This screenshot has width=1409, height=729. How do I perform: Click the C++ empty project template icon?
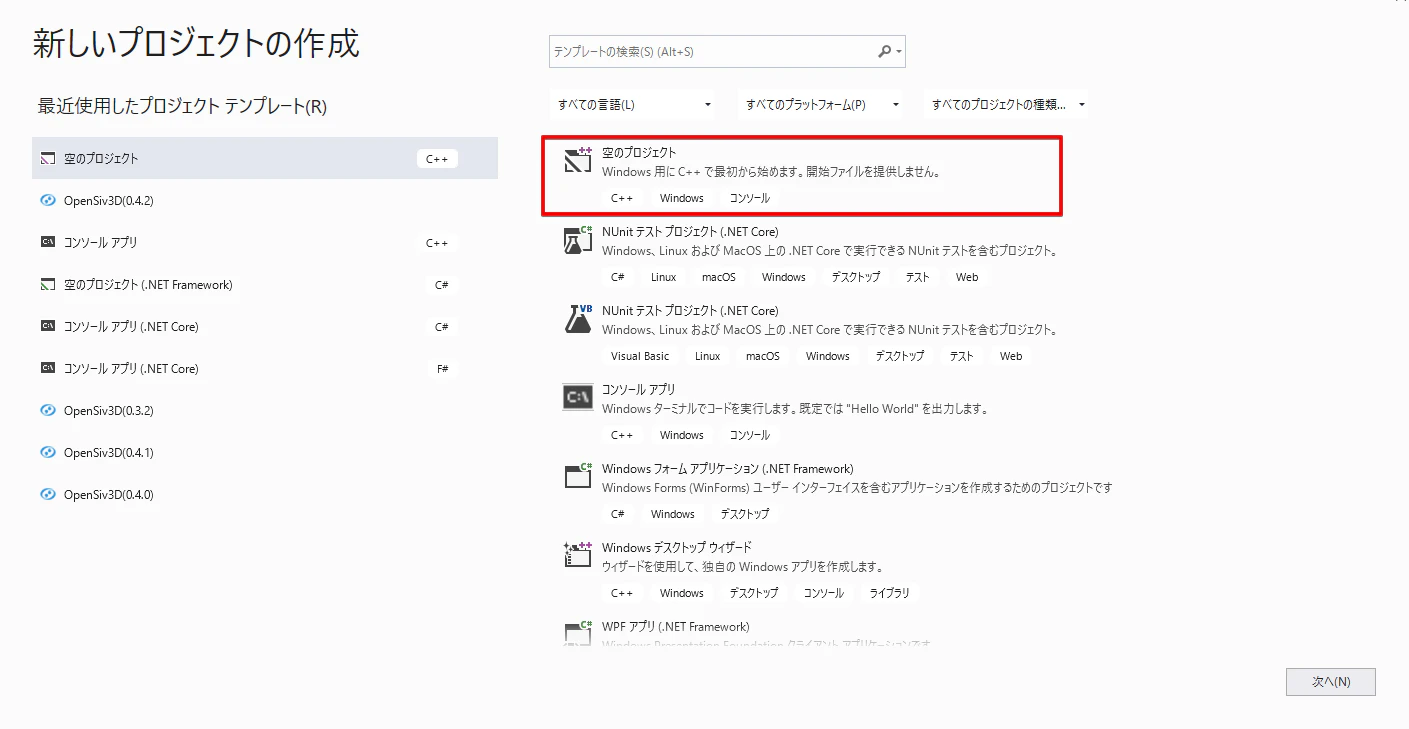click(x=578, y=160)
